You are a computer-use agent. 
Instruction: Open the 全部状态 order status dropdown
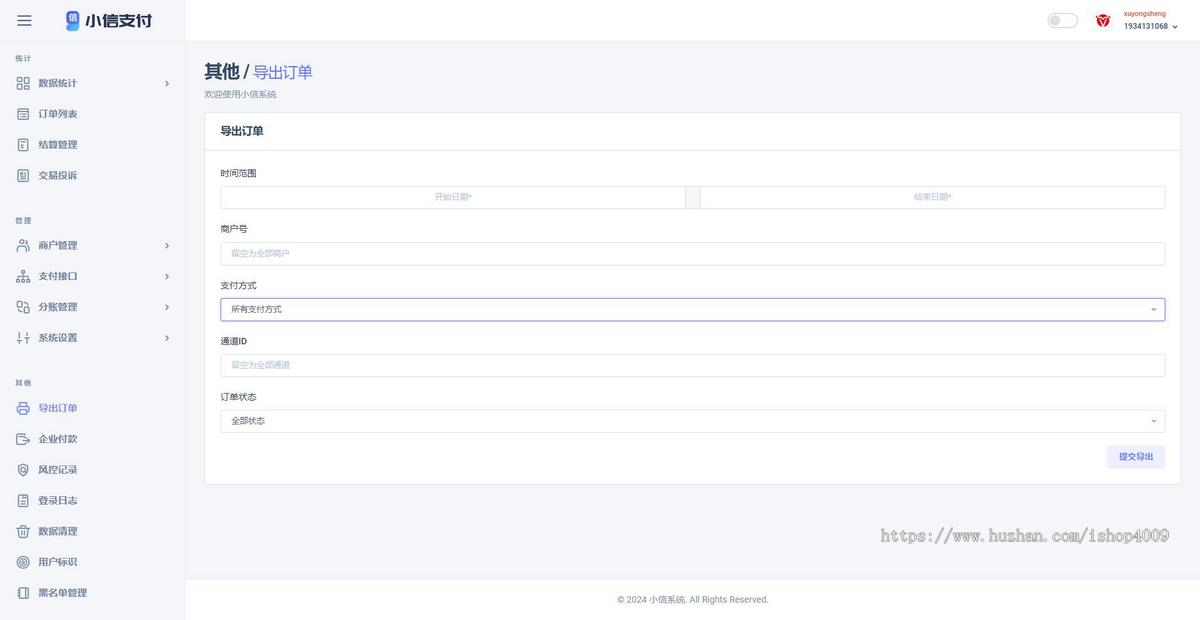[x=692, y=421]
